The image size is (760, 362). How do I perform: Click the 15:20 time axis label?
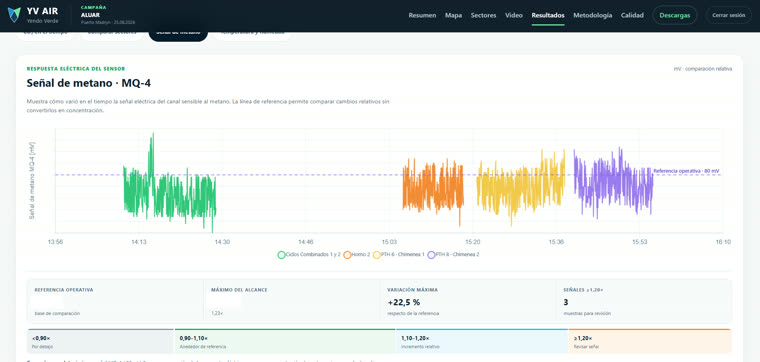[473, 242]
